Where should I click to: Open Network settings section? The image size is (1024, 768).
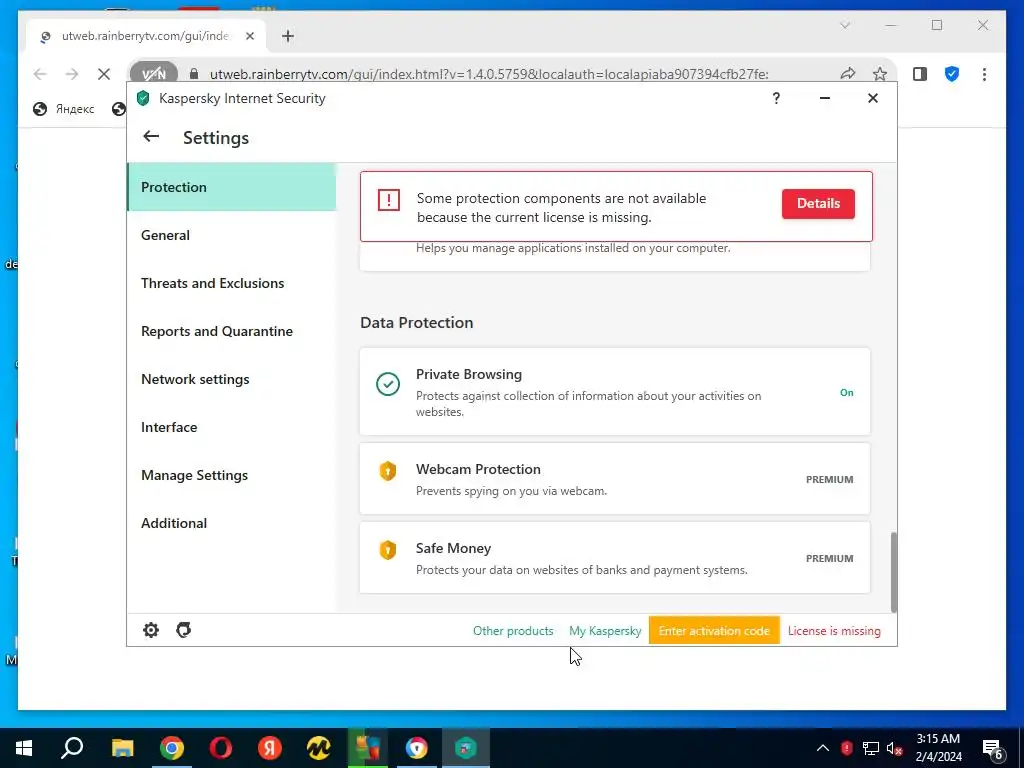[231, 379]
